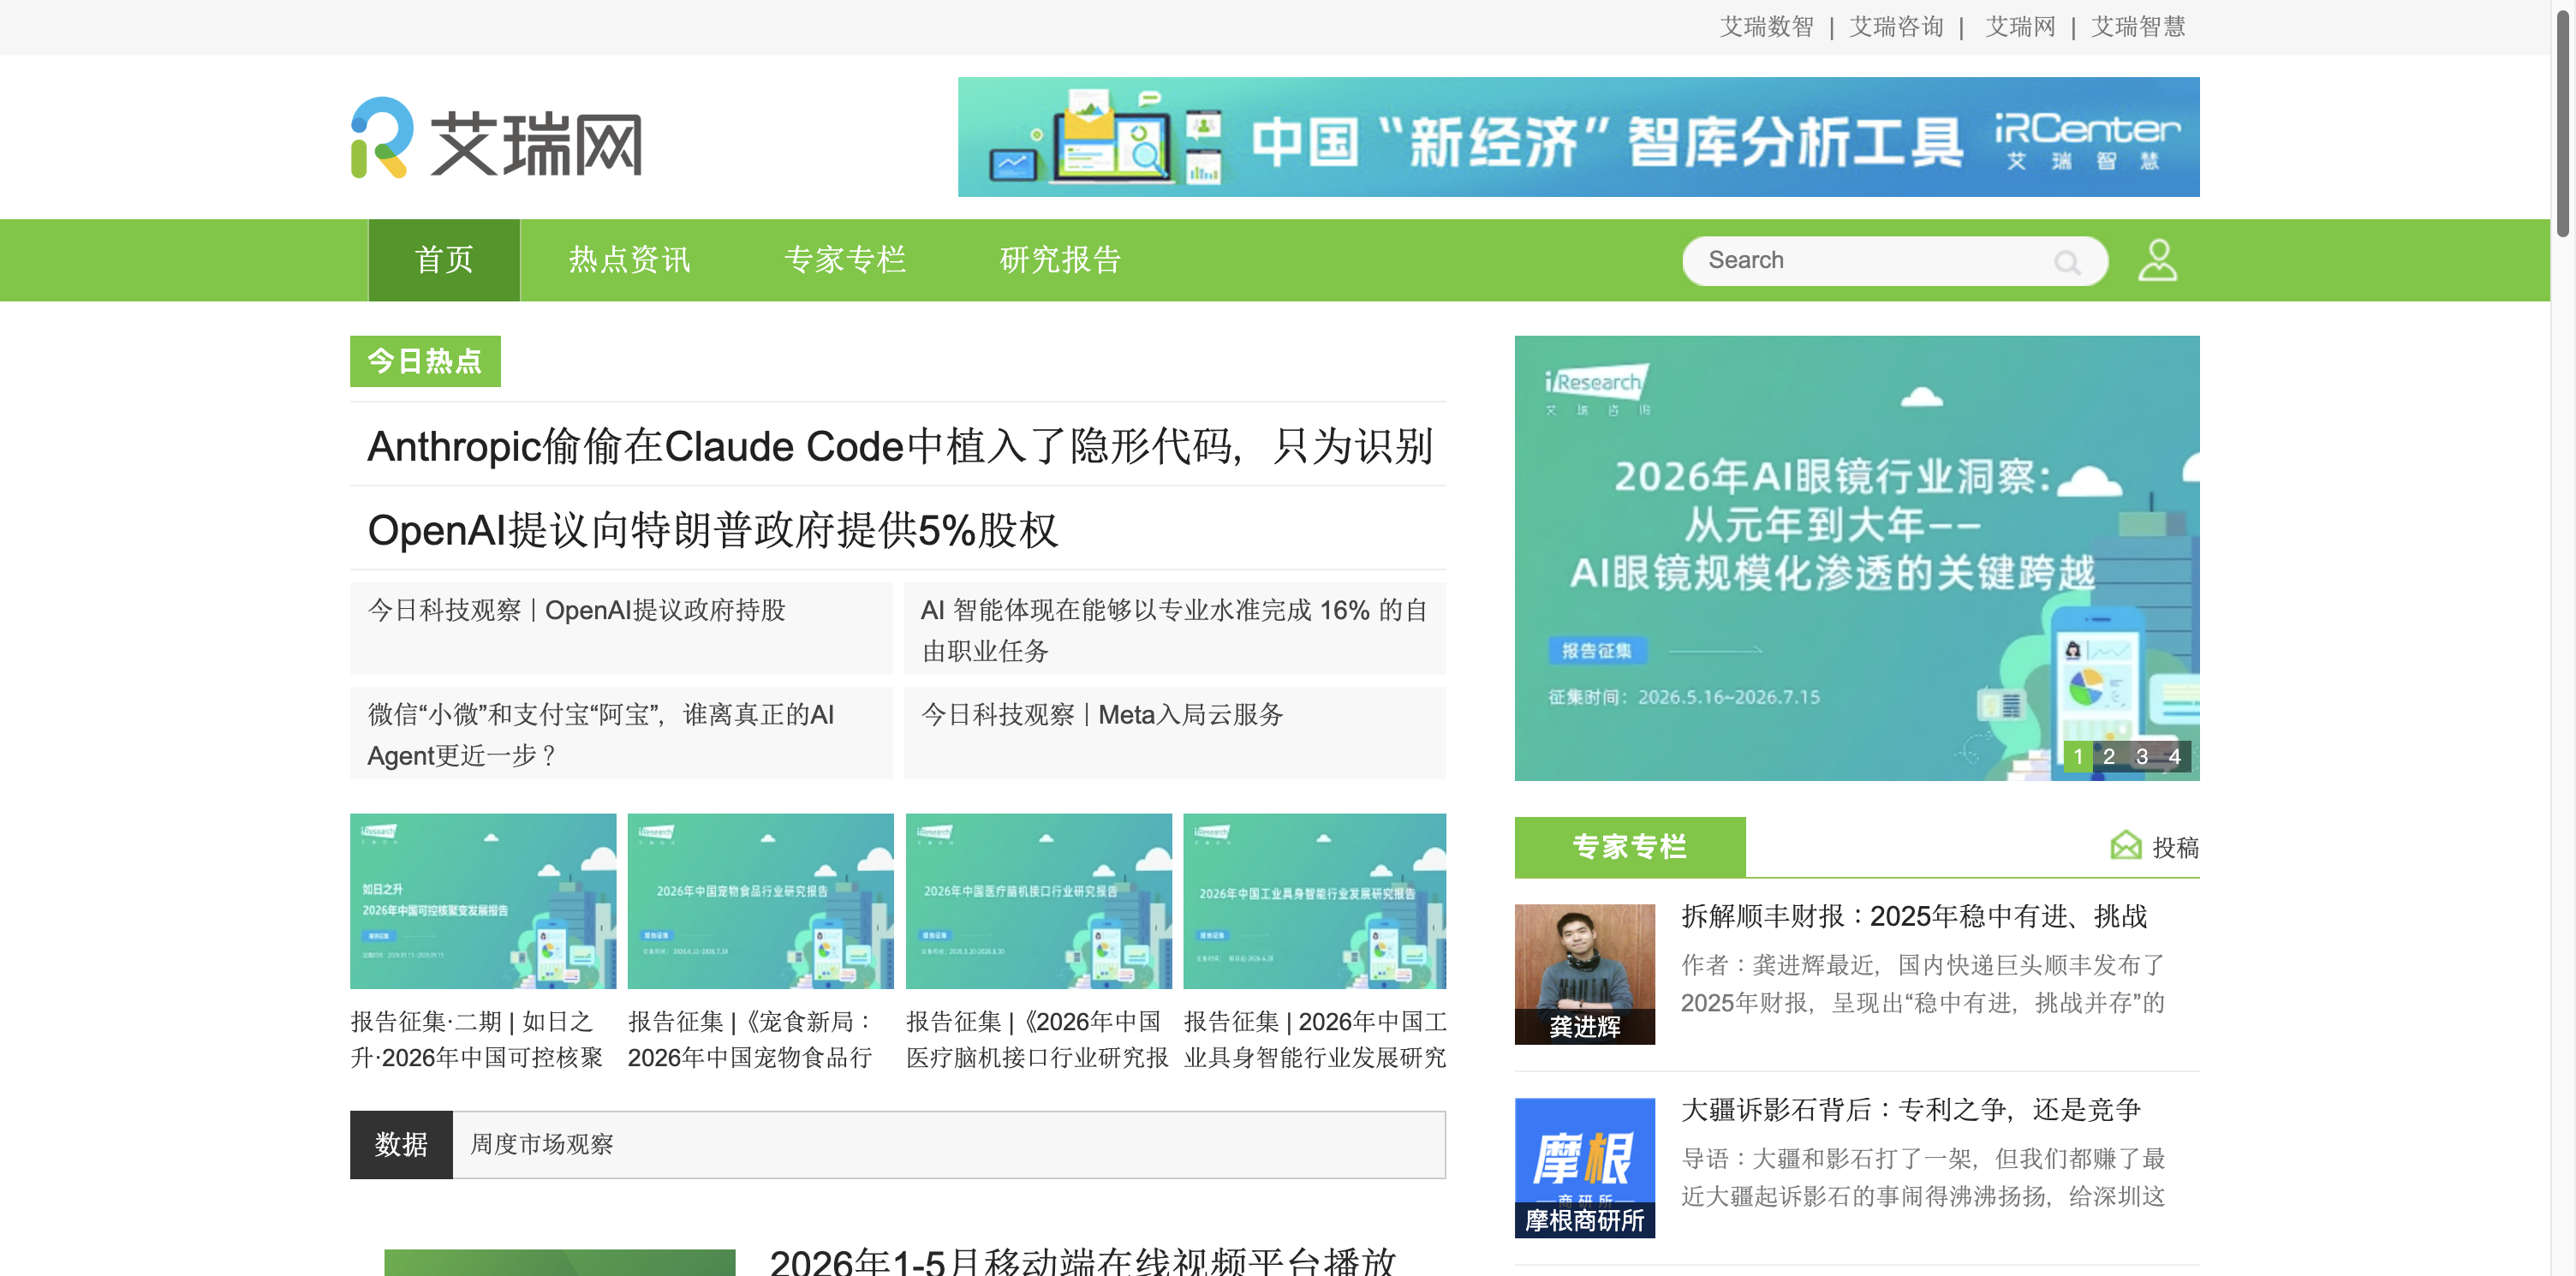Image resolution: width=2576 pixels, height=1276 pixels.
Task: Click the 专家专栏 sidebar header
Action: click(x=1630, y=847)
